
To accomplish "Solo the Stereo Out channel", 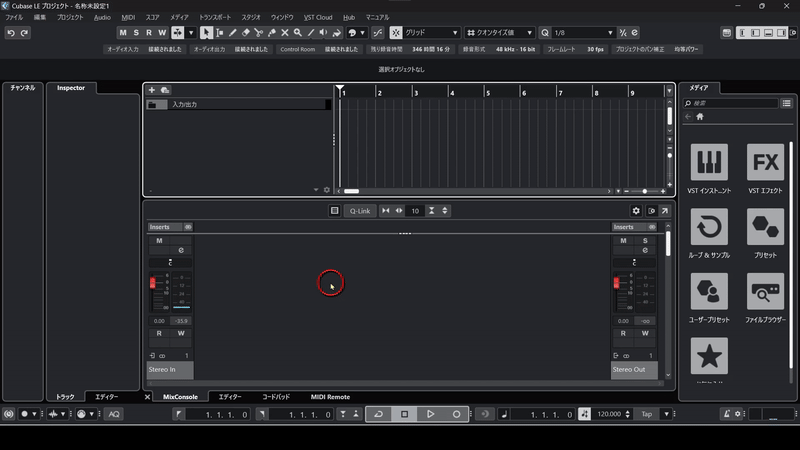I will (645, 241).
